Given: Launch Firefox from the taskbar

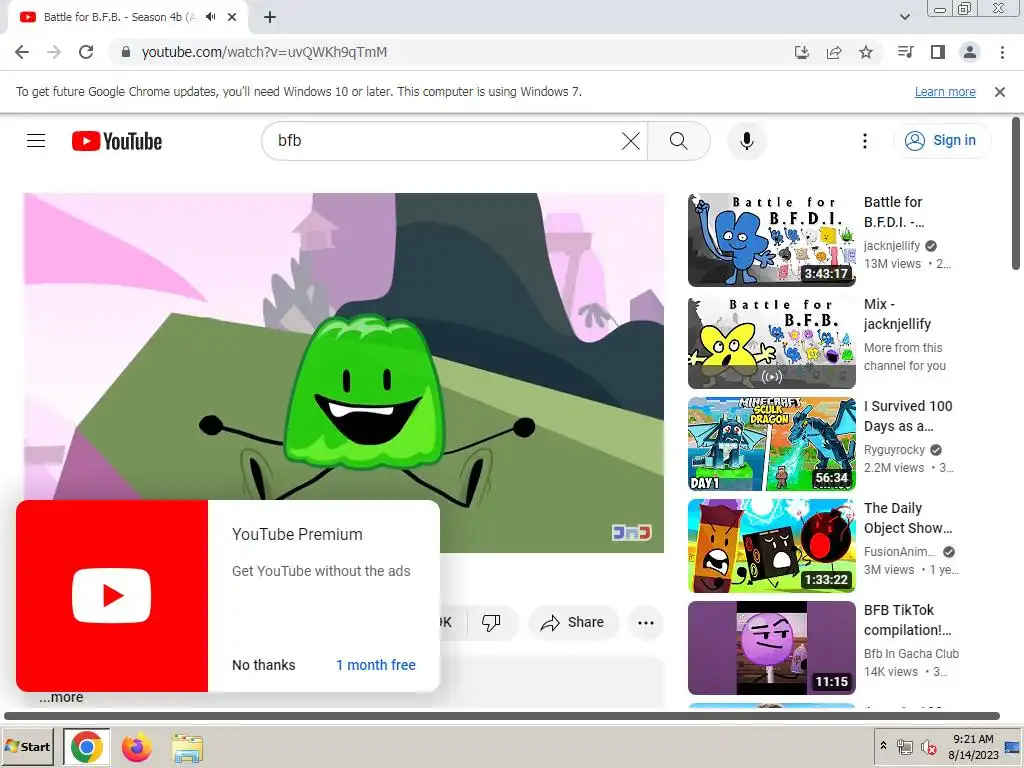Looking at the screenshot, I should click(x=136, y=747).
